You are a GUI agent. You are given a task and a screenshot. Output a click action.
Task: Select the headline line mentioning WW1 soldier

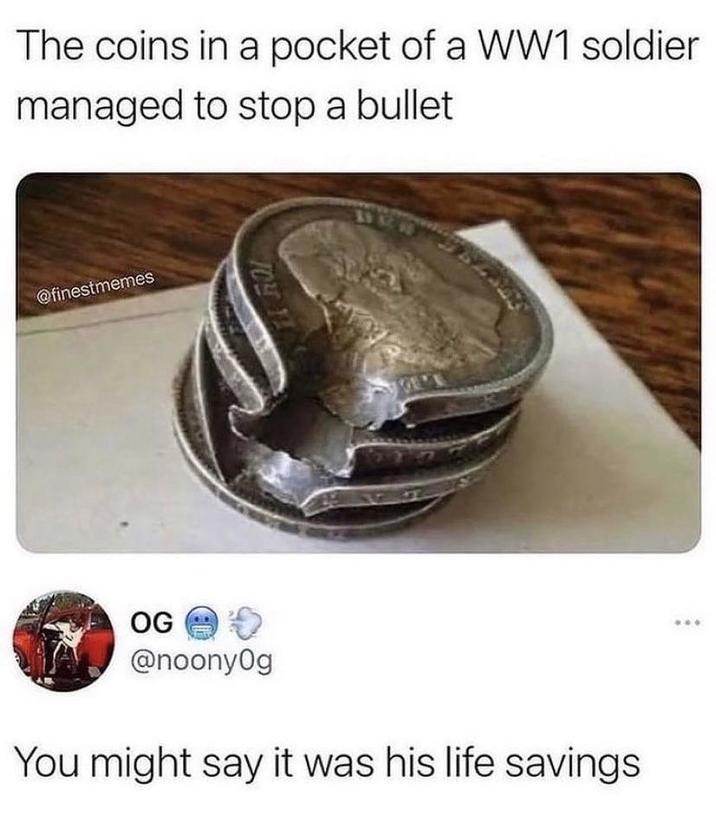click(x=357, y=46)
